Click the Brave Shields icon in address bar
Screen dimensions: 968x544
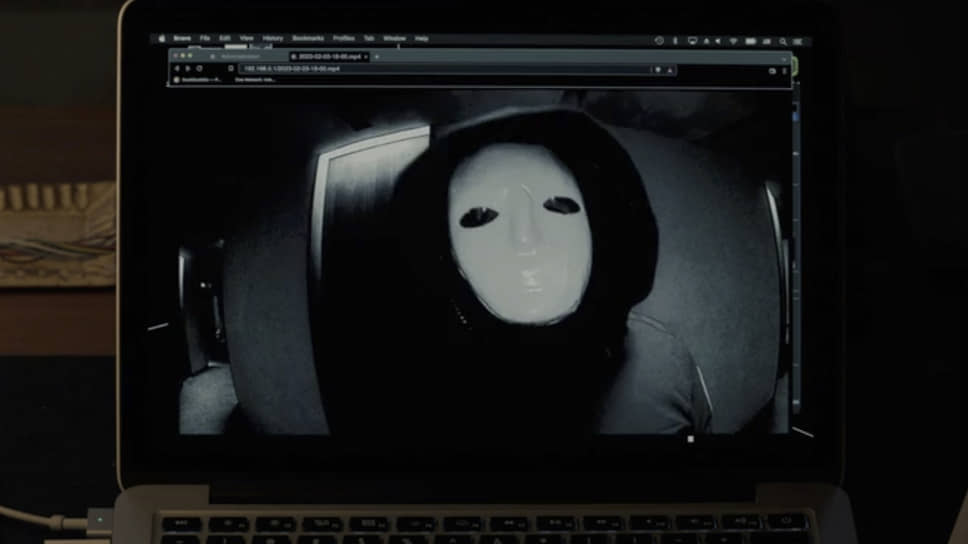pyautogui.click(x=657, y=70)
